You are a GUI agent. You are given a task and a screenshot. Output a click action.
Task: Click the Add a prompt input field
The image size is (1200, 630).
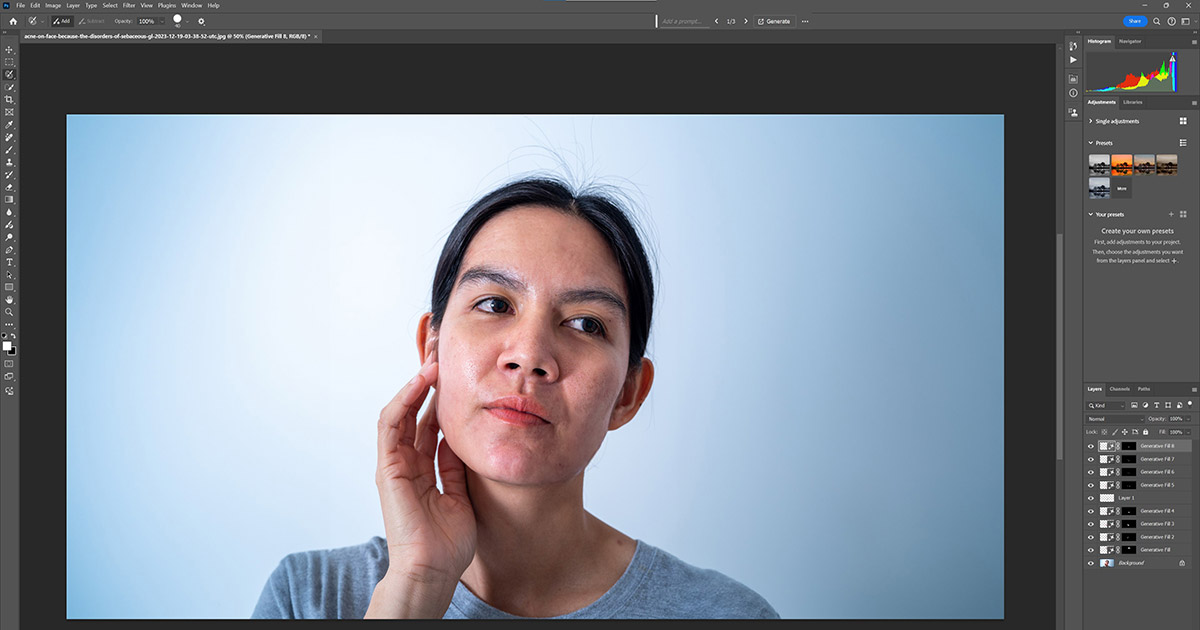[684, 21]
